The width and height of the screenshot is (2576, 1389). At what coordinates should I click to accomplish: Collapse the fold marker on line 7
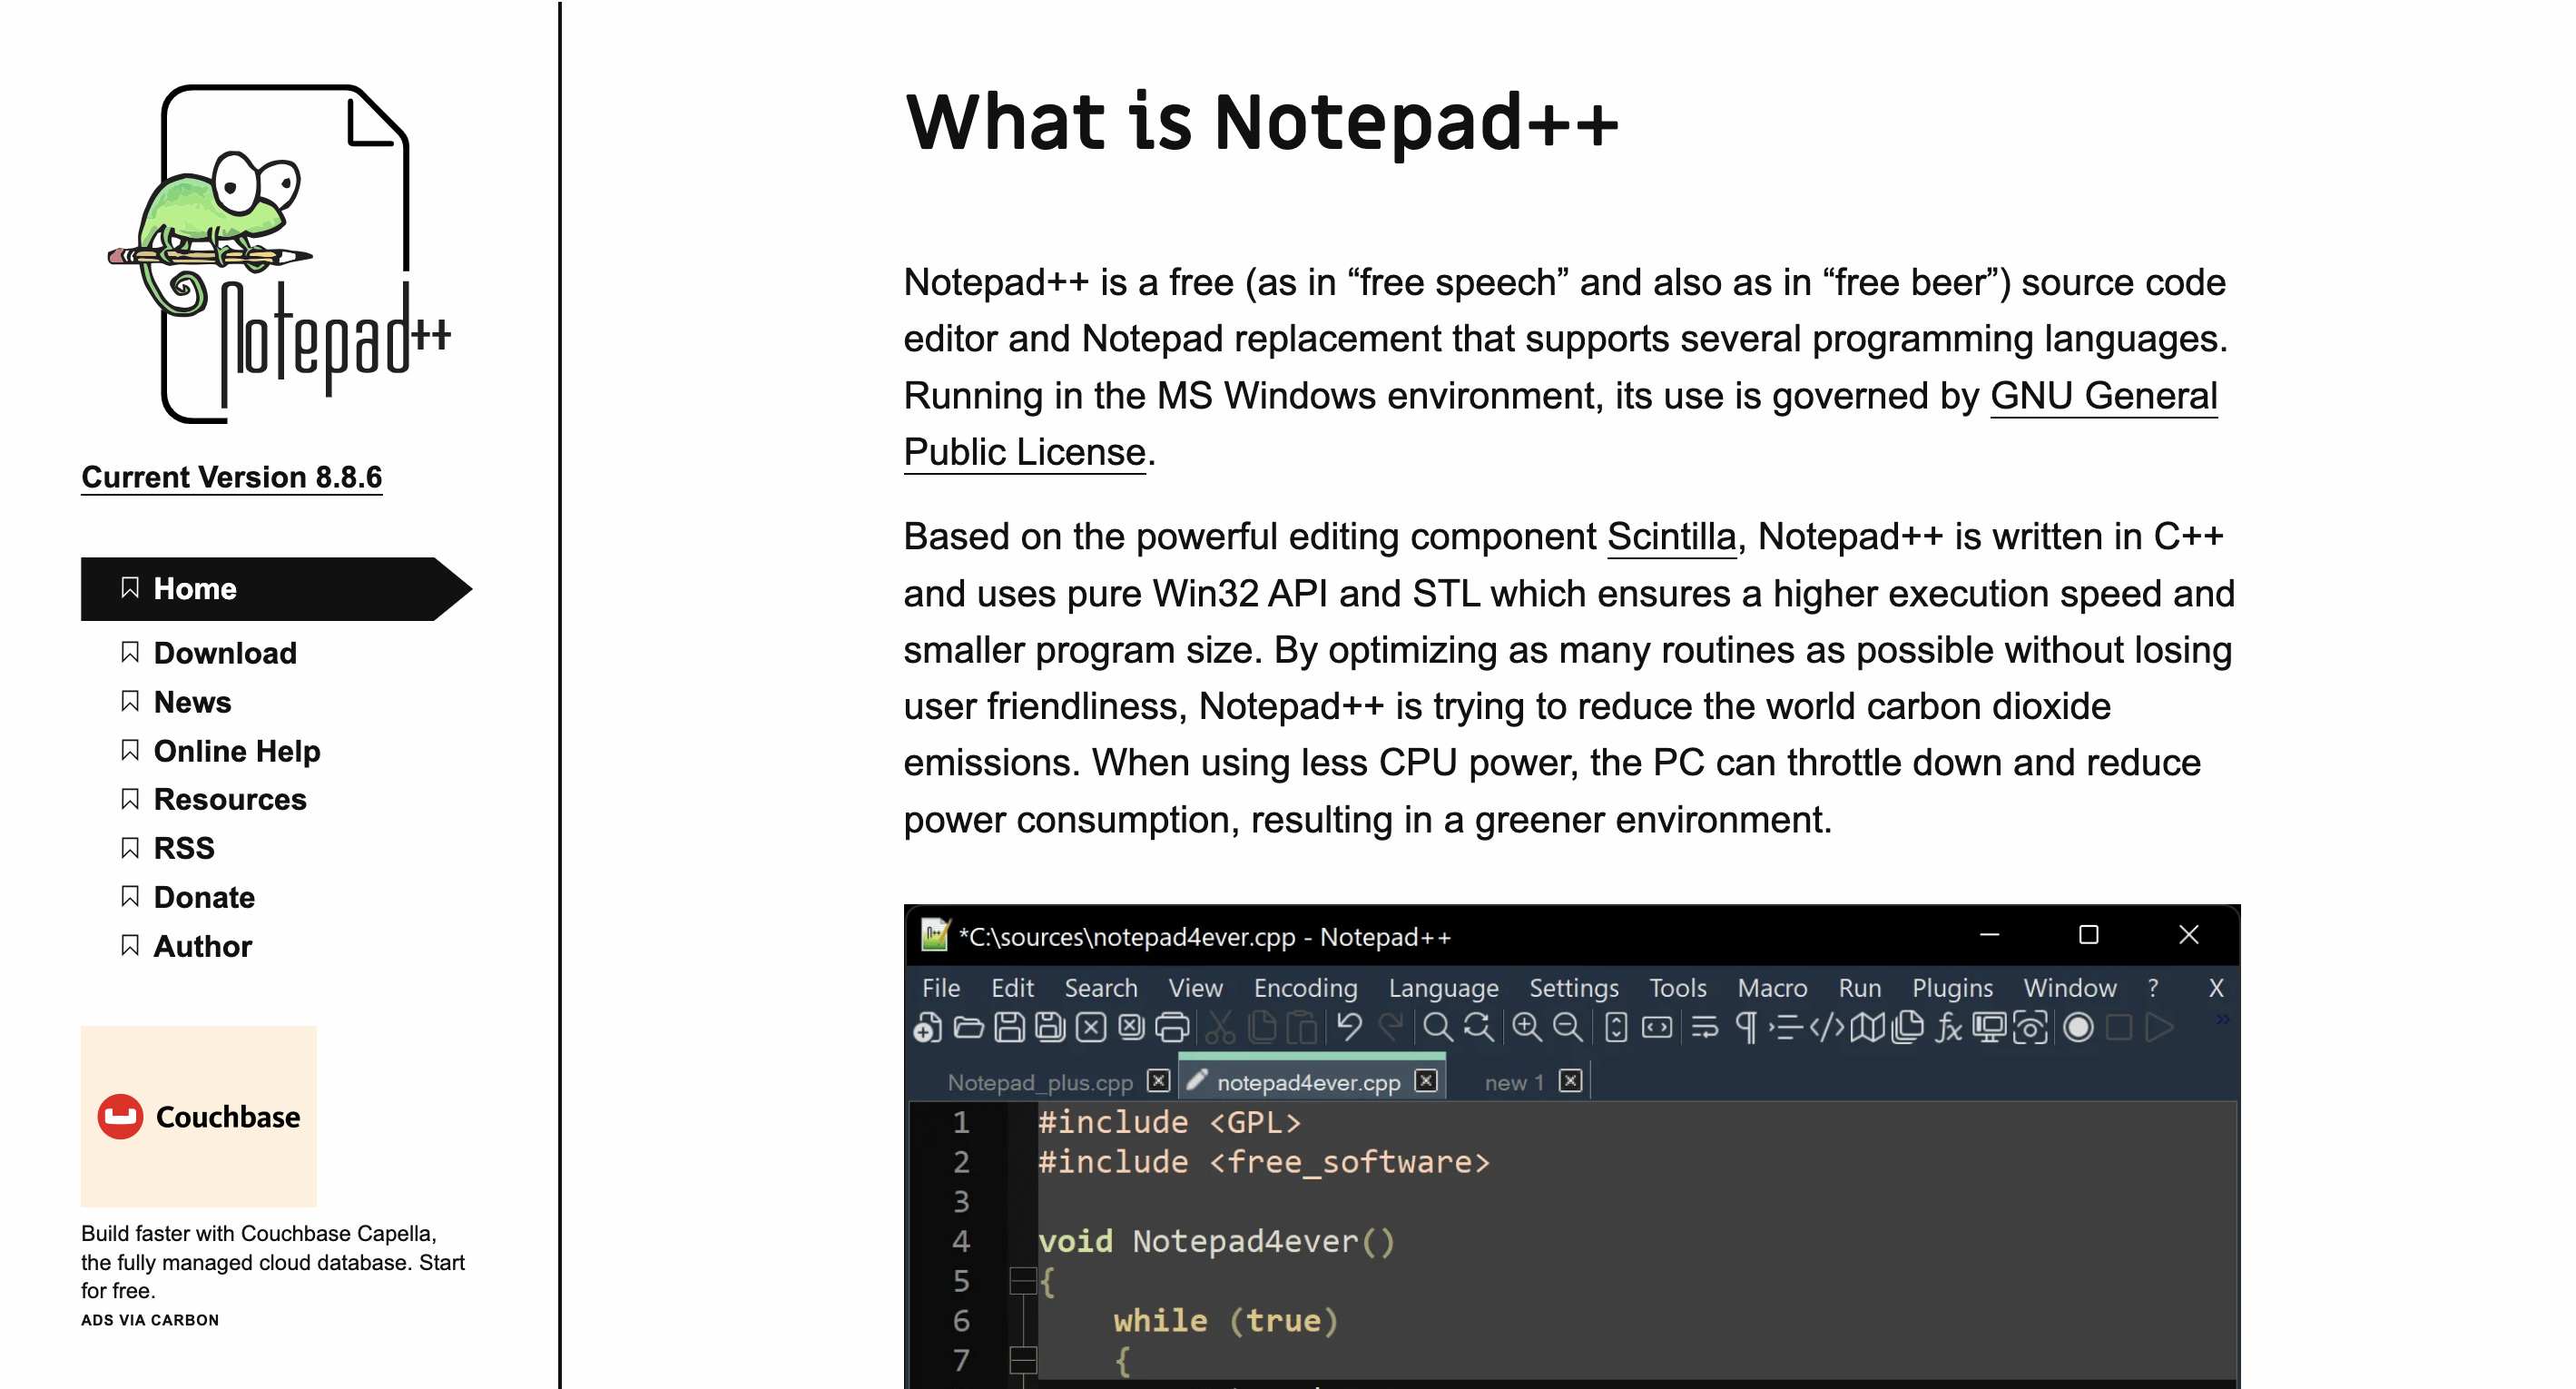coord(1022,1360)
